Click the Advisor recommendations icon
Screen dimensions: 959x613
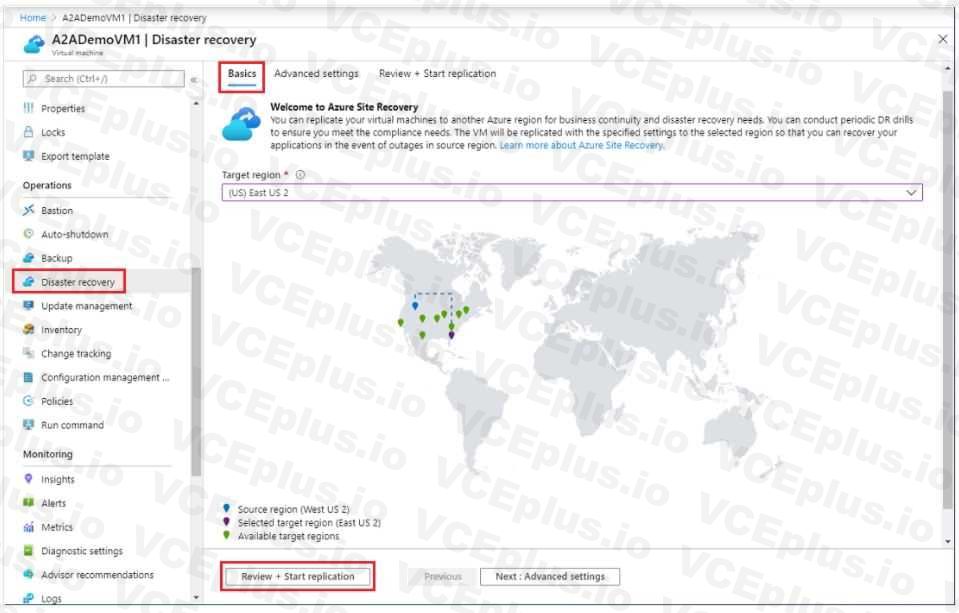pyautogui.click(x=28, y=574)
